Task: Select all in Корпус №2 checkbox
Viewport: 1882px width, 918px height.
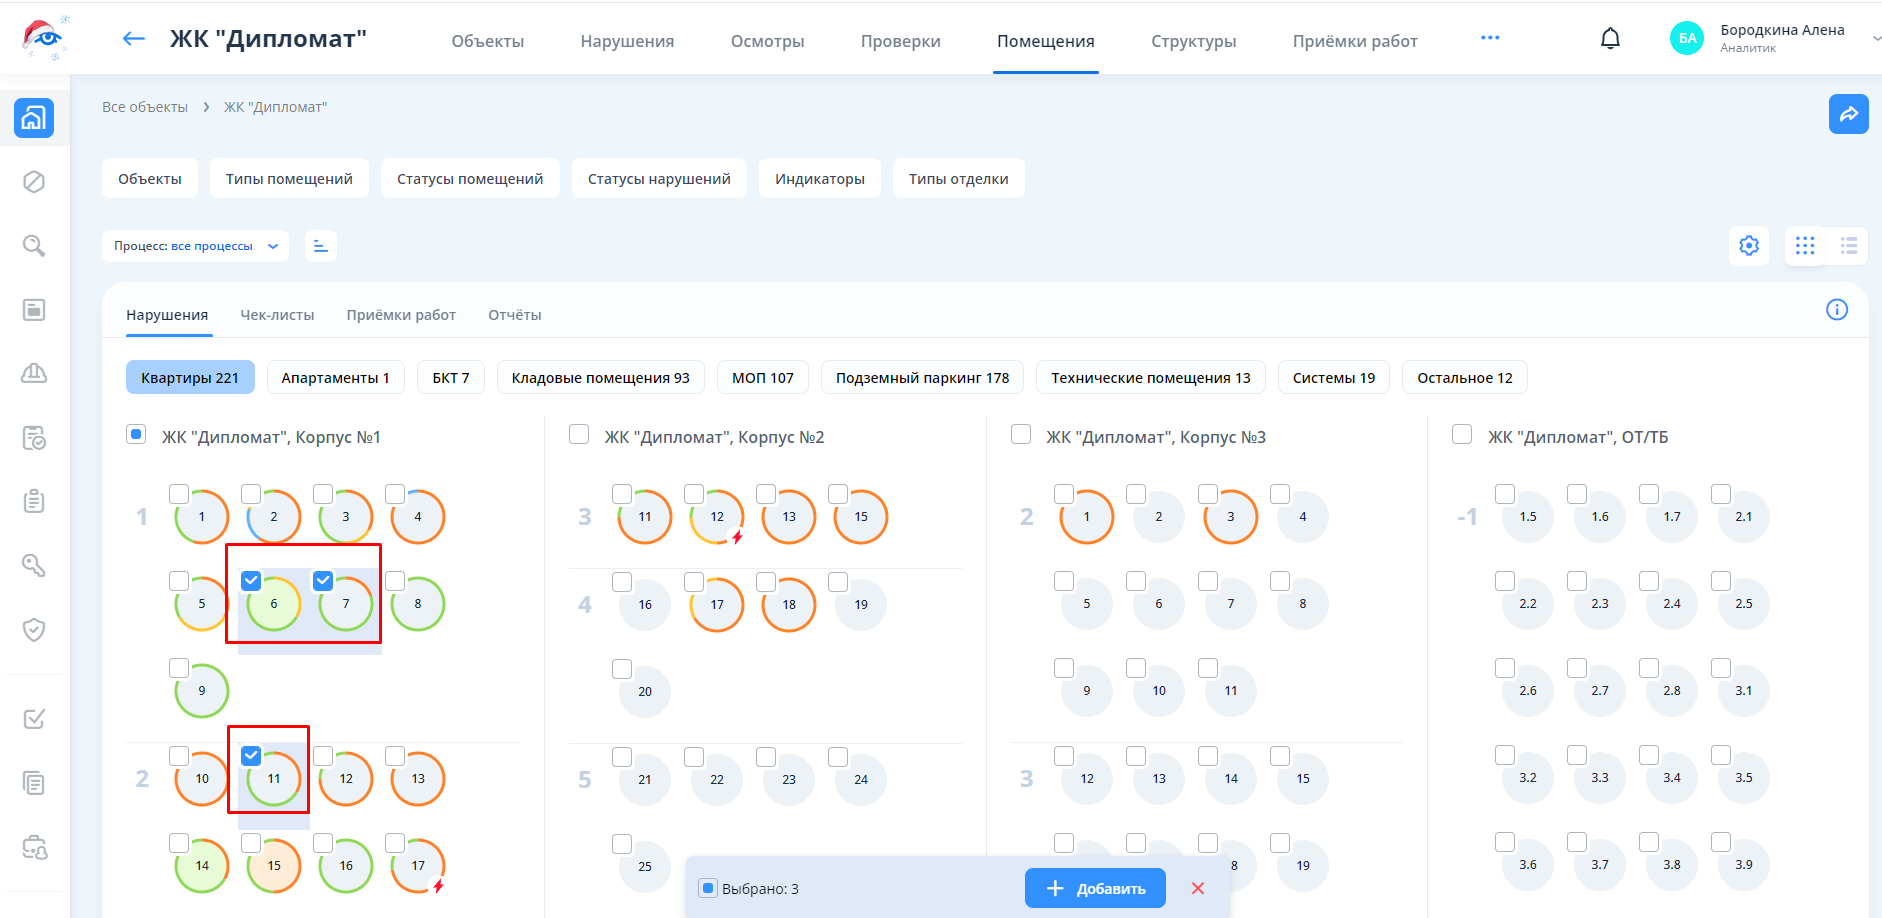Action: pyautogui.click(x=579, y=434)
